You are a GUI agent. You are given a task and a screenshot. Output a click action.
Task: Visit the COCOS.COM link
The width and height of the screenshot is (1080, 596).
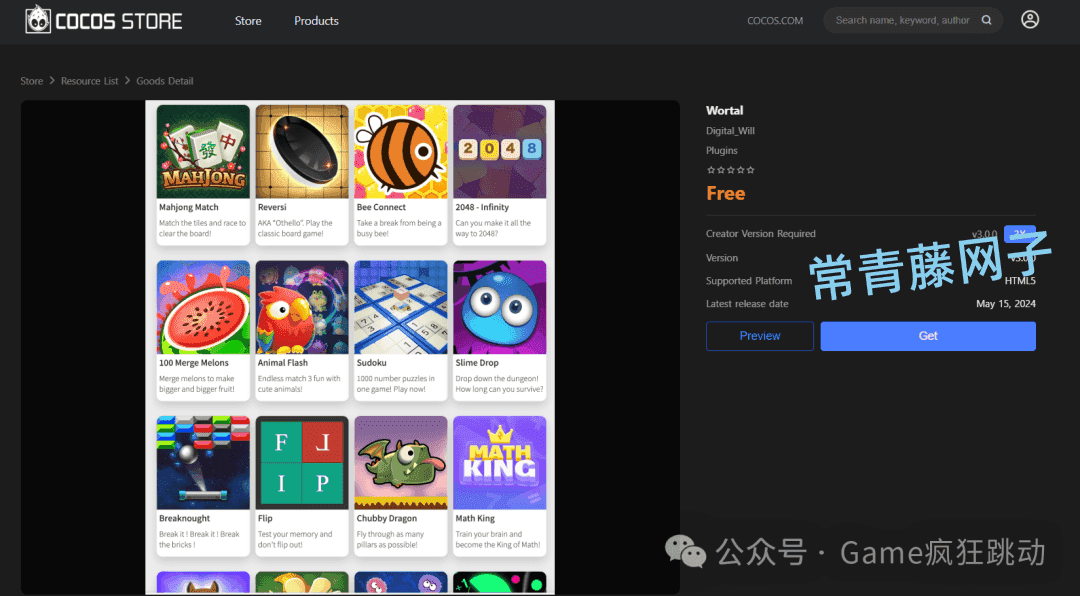(x=775, y=21)
